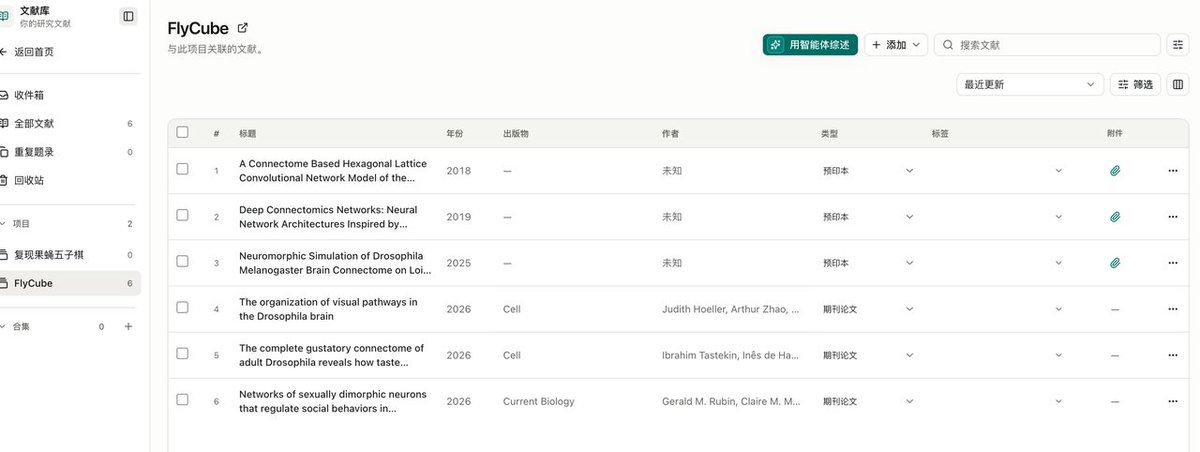Image resolution: width=1200 pixels, height=452 pixels.
Task: Click authors cell Judith Hoeller, Arthur Zhao
Action: (731, 309)
